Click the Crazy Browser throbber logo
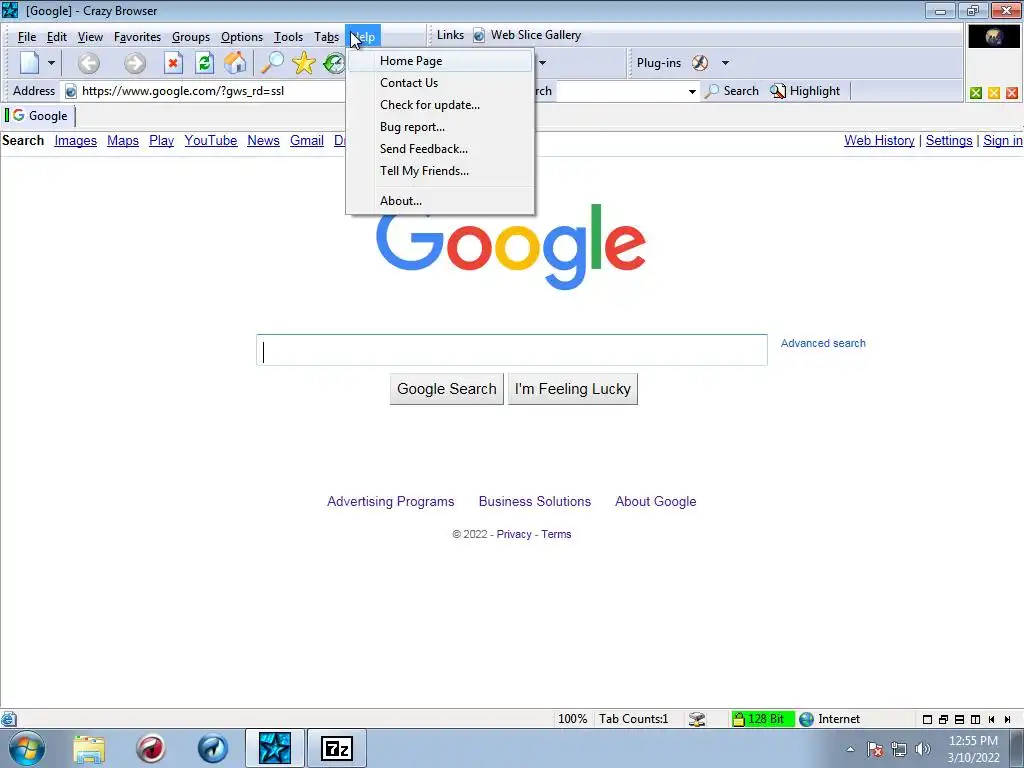The width and height of the screenshot is (1024, 768). point(993,37)
